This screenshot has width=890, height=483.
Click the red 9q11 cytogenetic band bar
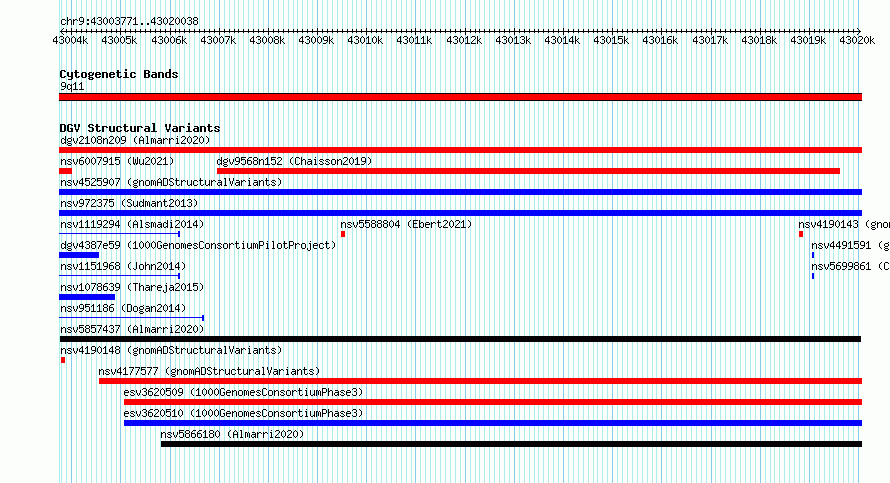(x=460, y=97)
